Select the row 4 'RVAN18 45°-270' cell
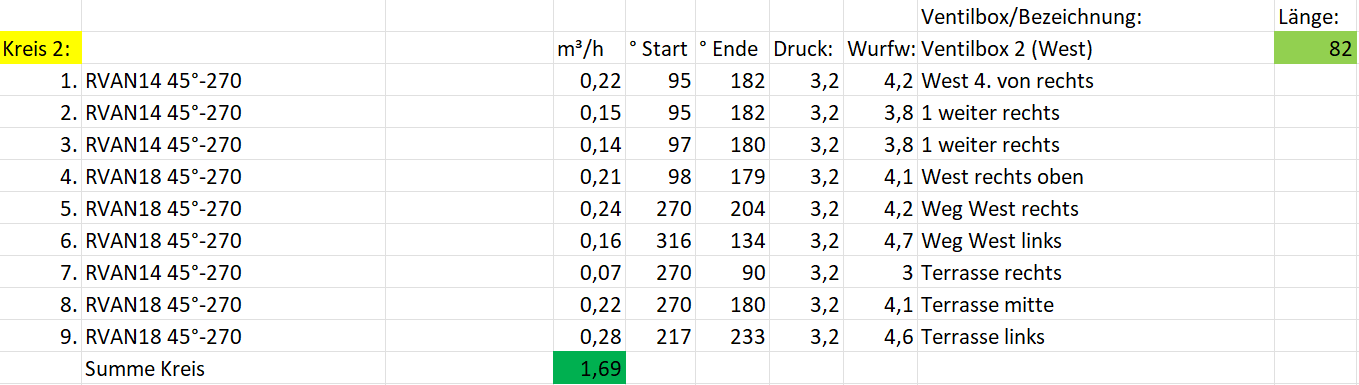 tap(233, 176)
